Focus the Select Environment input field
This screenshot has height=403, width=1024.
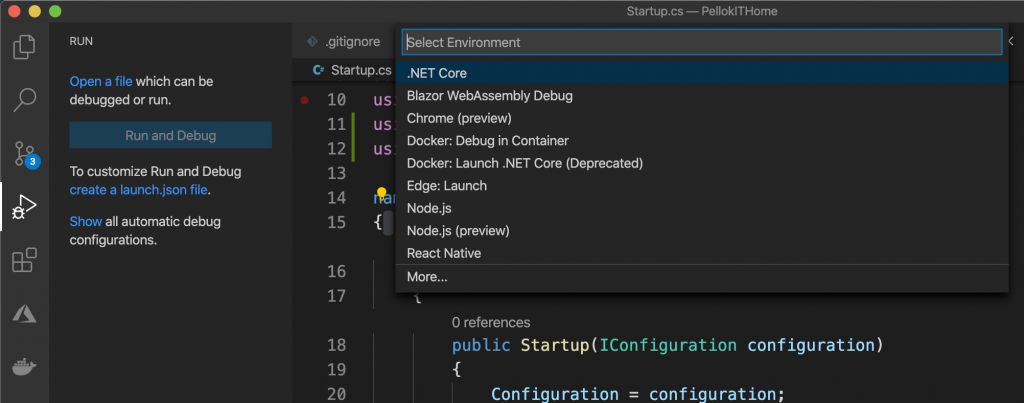pos(700,43)
